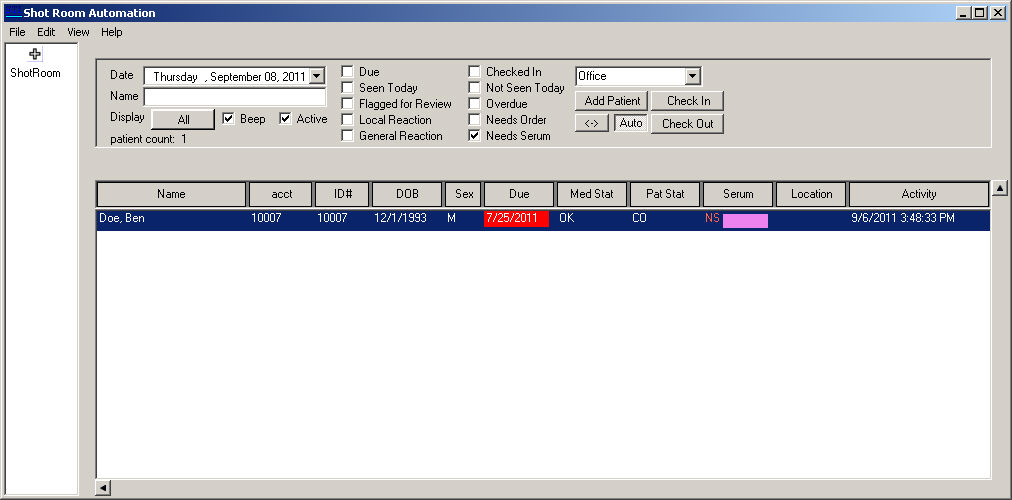Enable the General Reaction checkbox
The height and width of the screenshot is (500, 1012).
coord(347,136)
